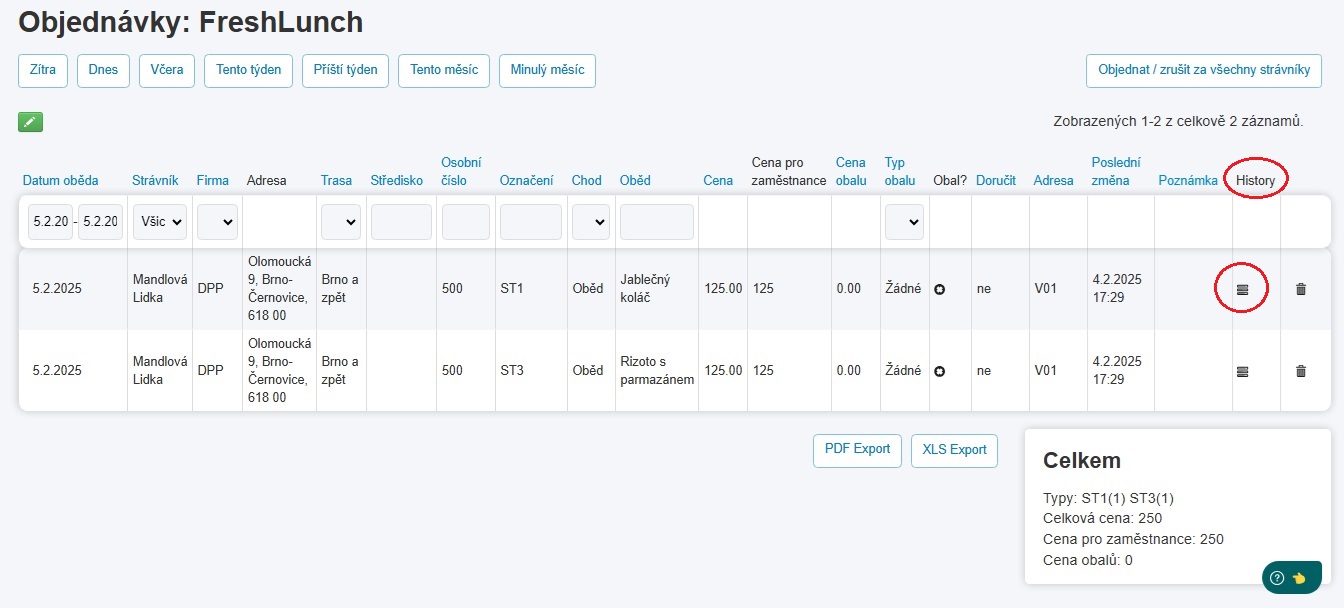Click the Osobní číslo filter input

[x=465, y=221]
